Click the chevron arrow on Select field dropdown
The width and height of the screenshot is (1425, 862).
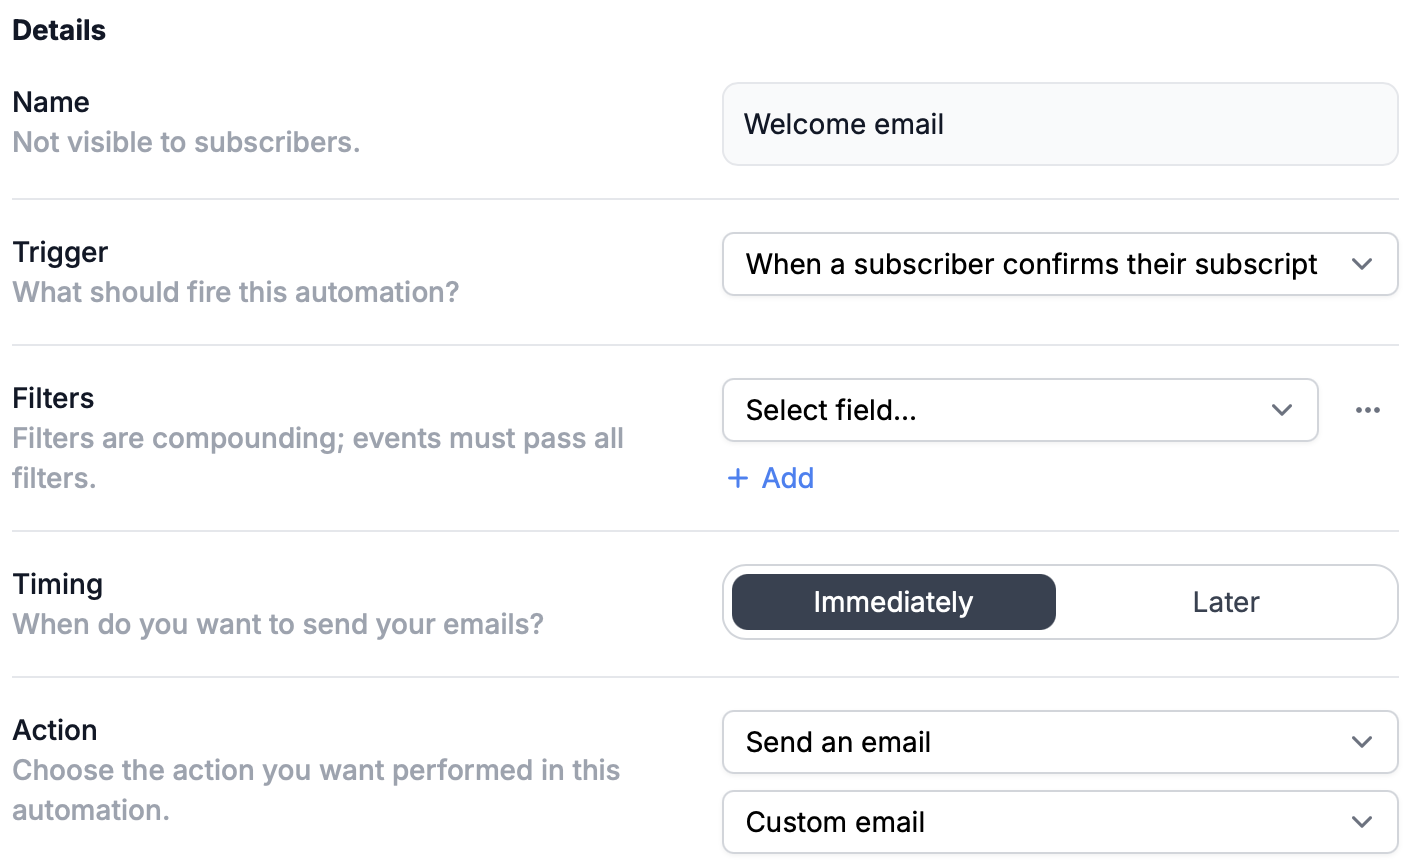[1281, 410]
